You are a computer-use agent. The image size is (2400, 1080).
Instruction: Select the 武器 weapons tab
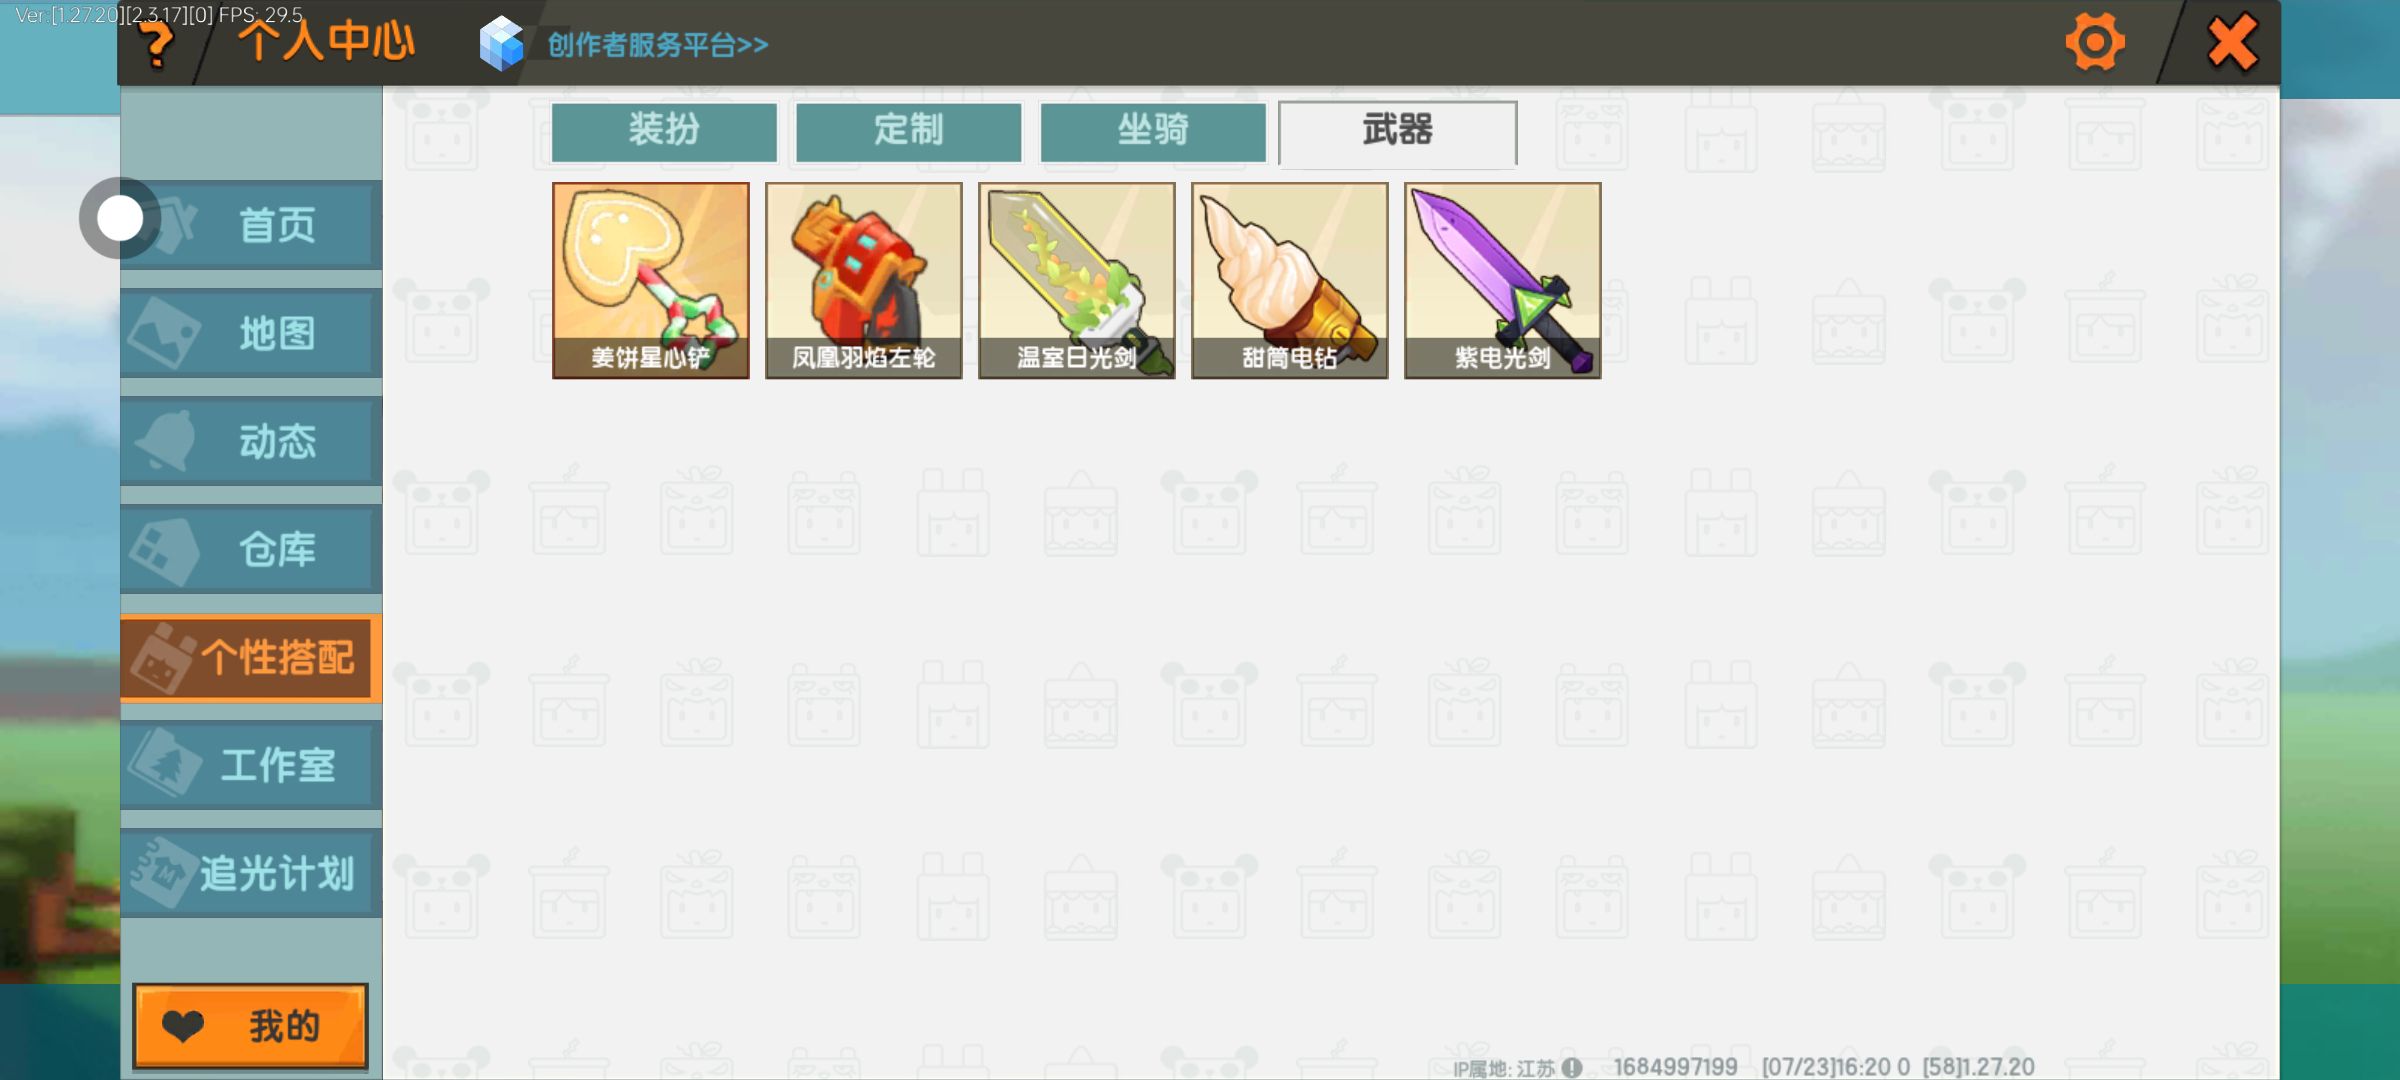tap(1398, 132)
